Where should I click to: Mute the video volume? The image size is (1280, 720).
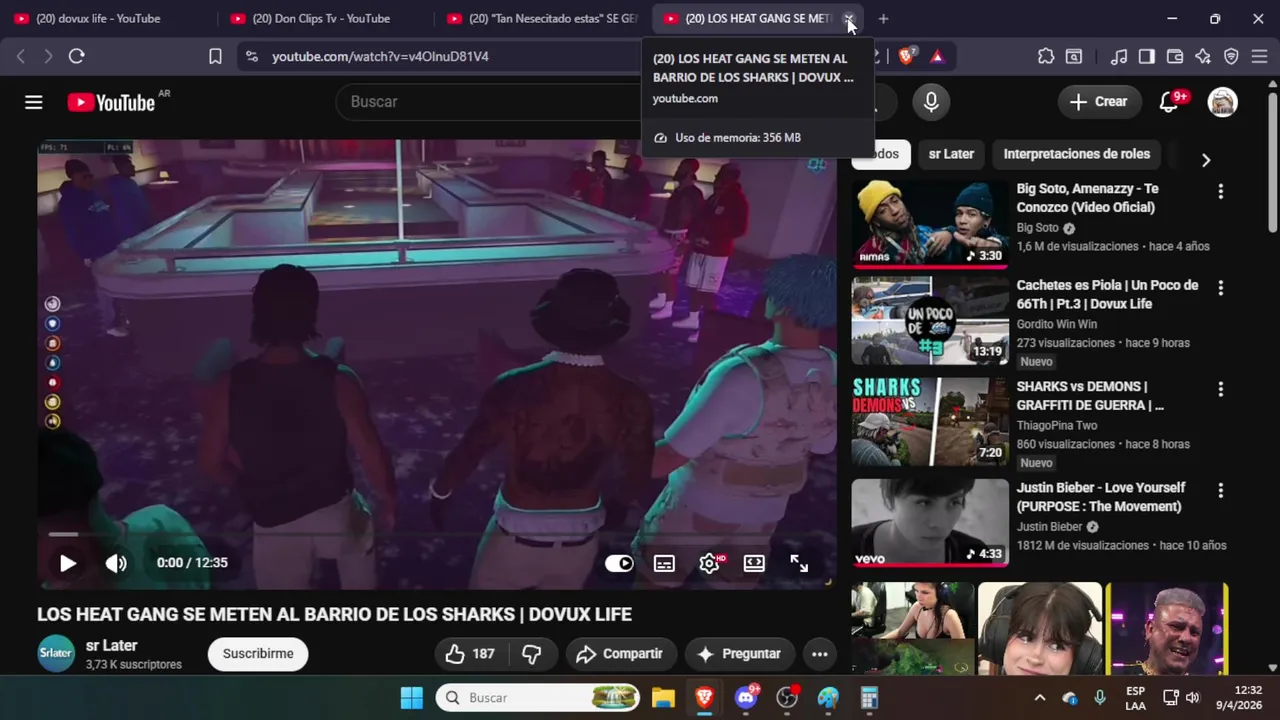[116, 563]
